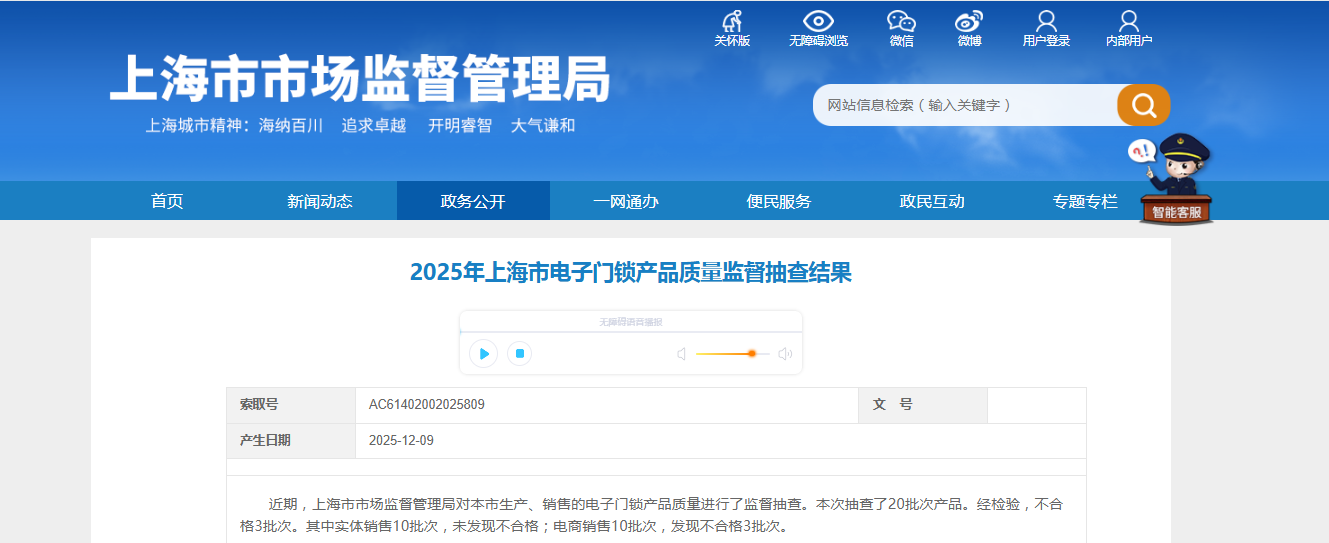Image resolution: width=1329 pixels, height=543 pixels.
Task: Select the 政务公开 navigation tab
Action: (x=473, y=201)
